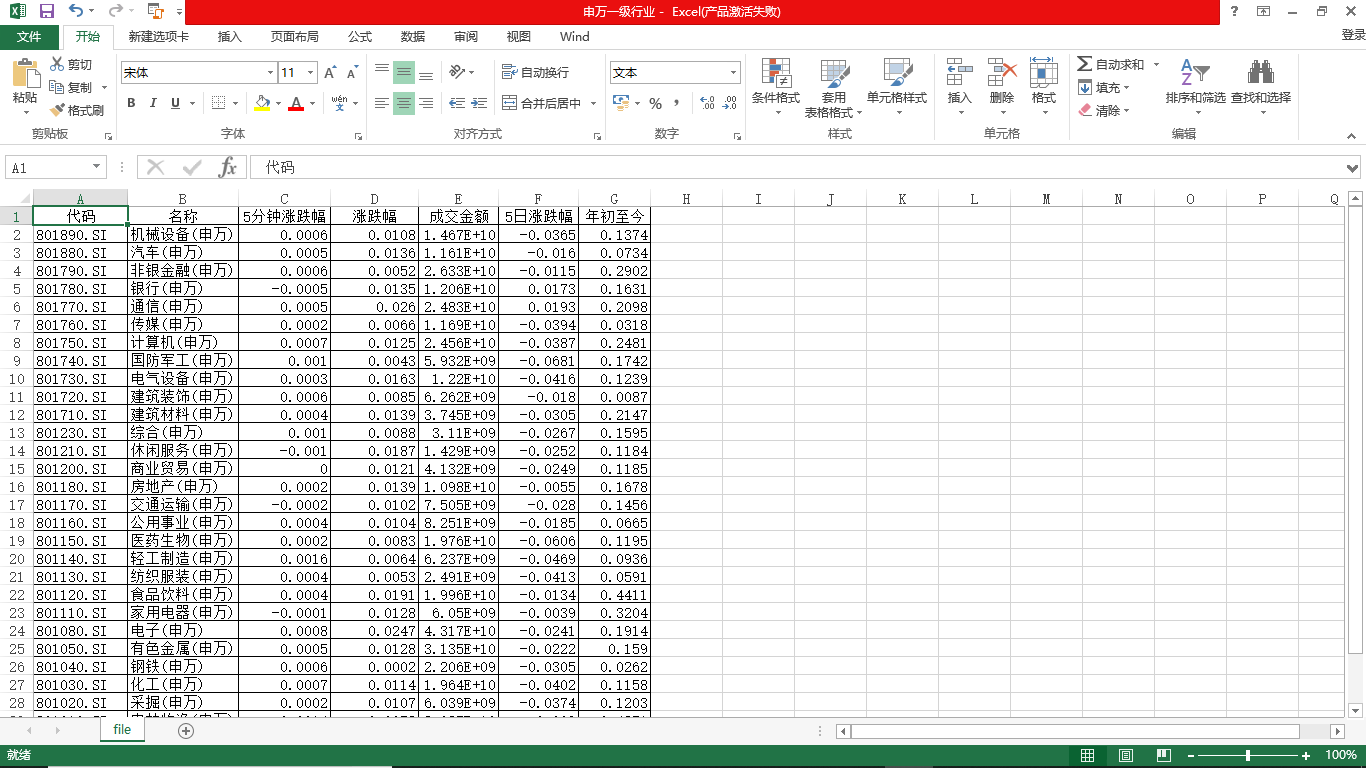The width and height of the screenshot is (1366, 768).
Task: Click the zoom slider in status bar
Action: 1248,755
